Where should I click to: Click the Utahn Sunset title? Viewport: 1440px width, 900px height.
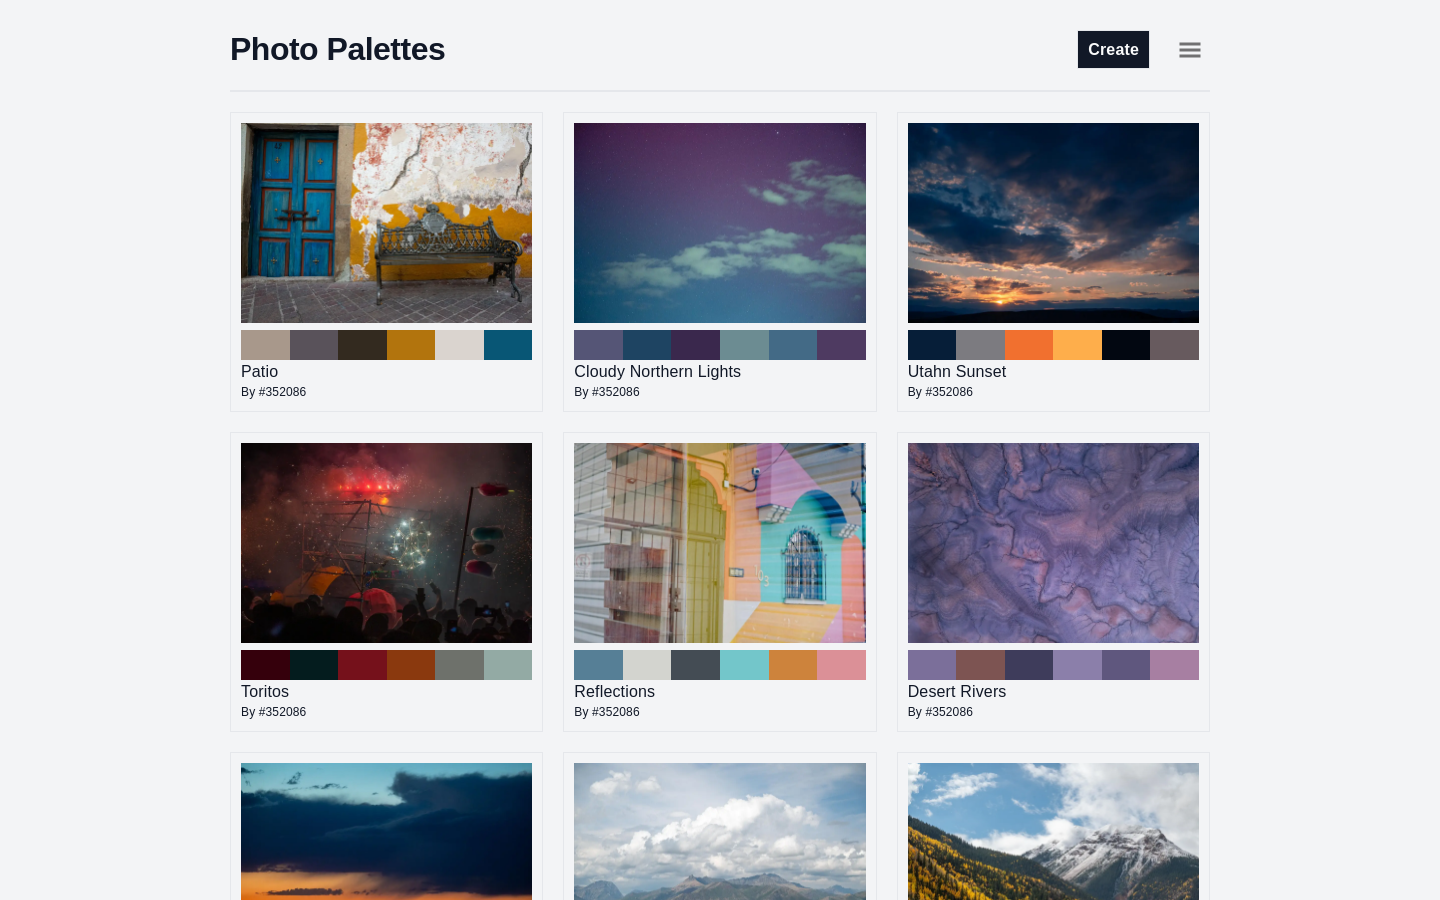pos(956,371)
